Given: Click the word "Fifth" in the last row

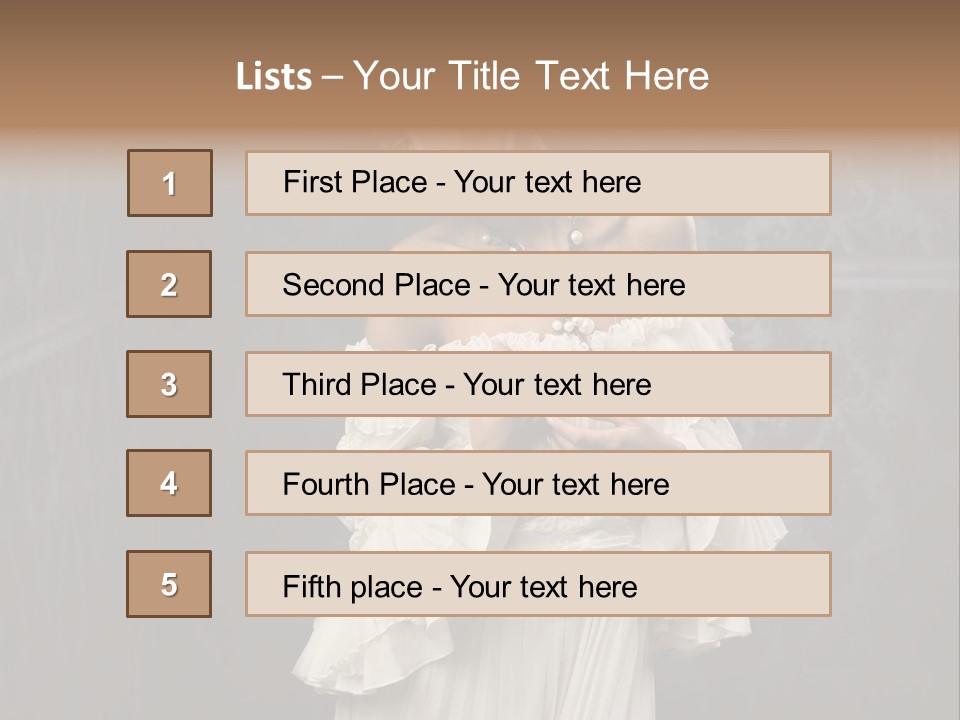Looking at the screenshot, I should [x=312, y=586].
